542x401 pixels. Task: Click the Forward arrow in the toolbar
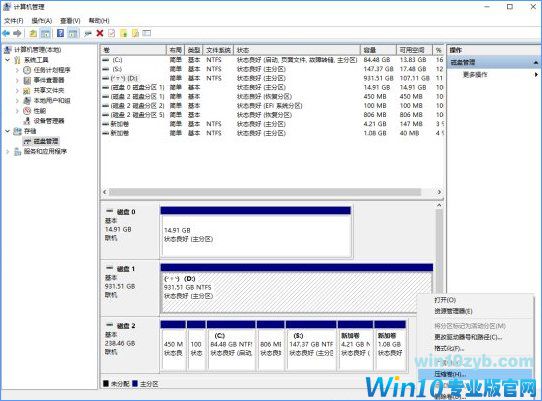(17, 34)
